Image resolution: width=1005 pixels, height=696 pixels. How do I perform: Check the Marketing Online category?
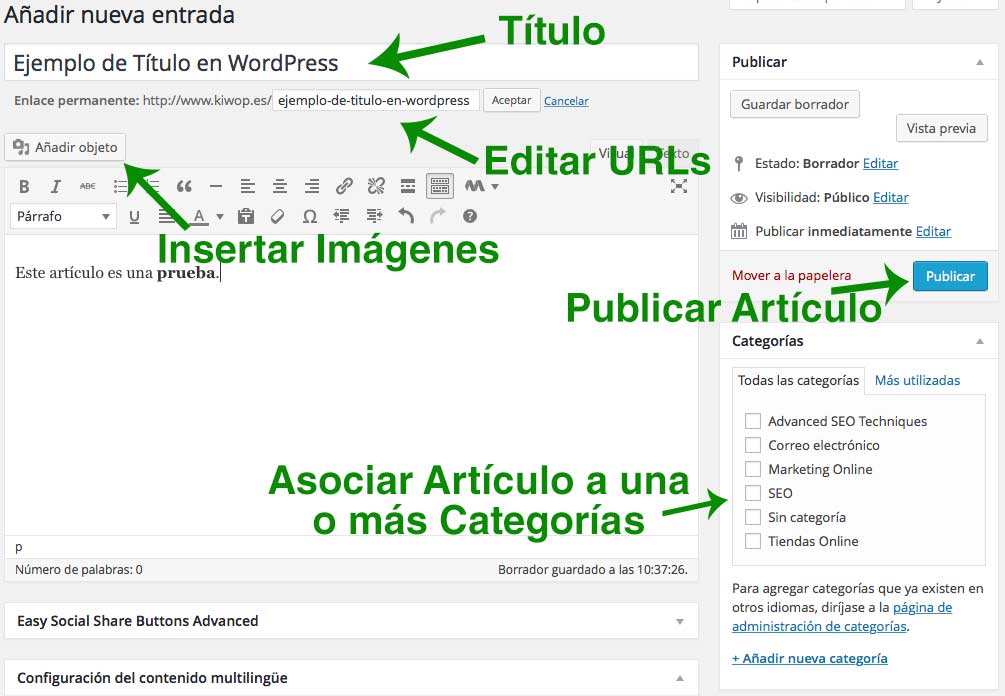[752, 469]
